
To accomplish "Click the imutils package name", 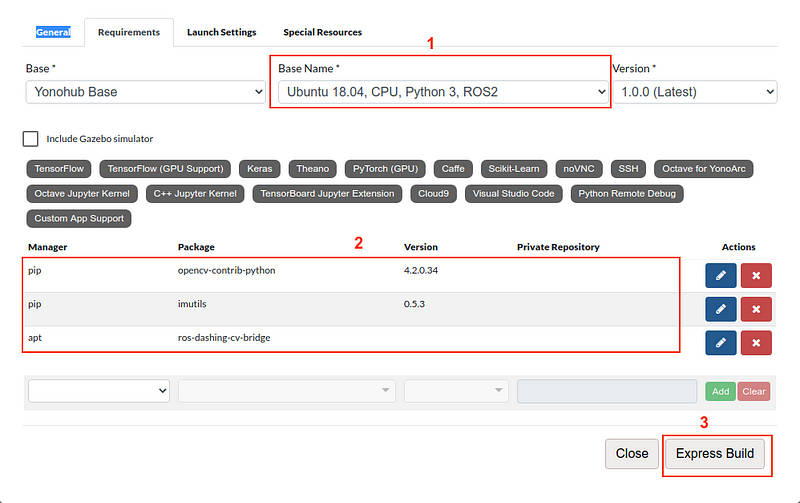I will tap(192, 304).
